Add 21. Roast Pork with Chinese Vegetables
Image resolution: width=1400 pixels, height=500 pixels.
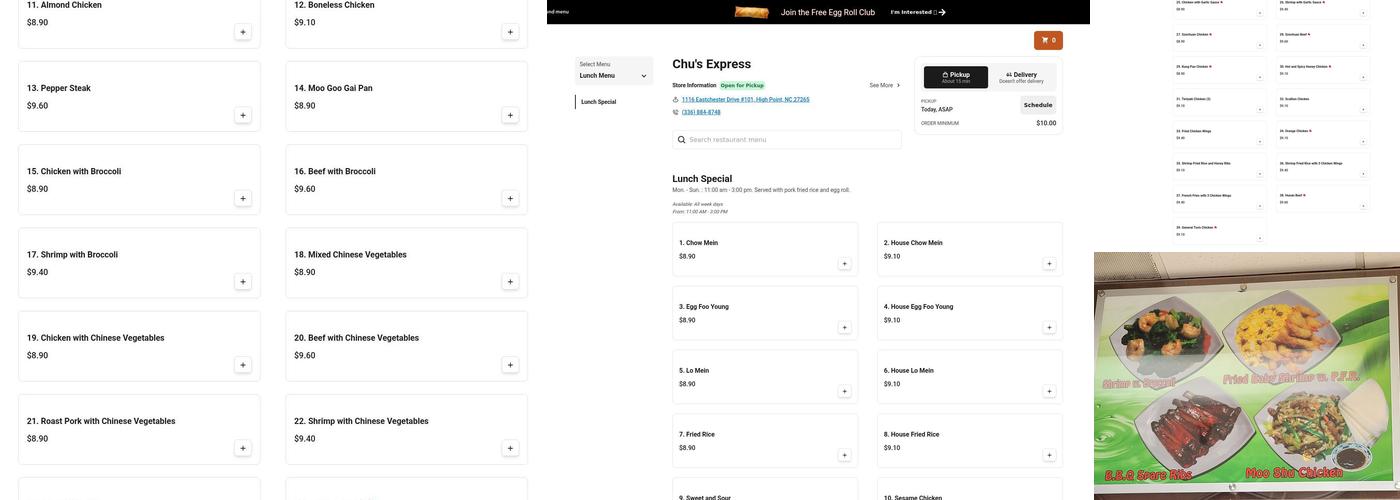pyautogui.click(x=242, y=448)
